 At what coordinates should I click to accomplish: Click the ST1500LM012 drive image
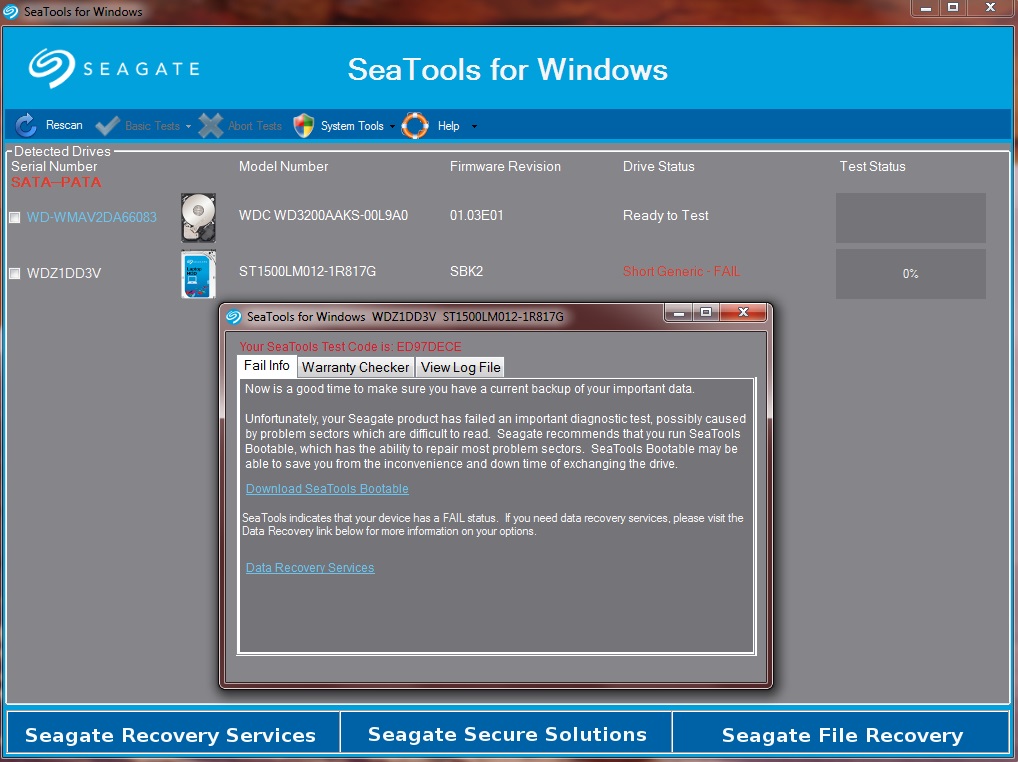198,273
